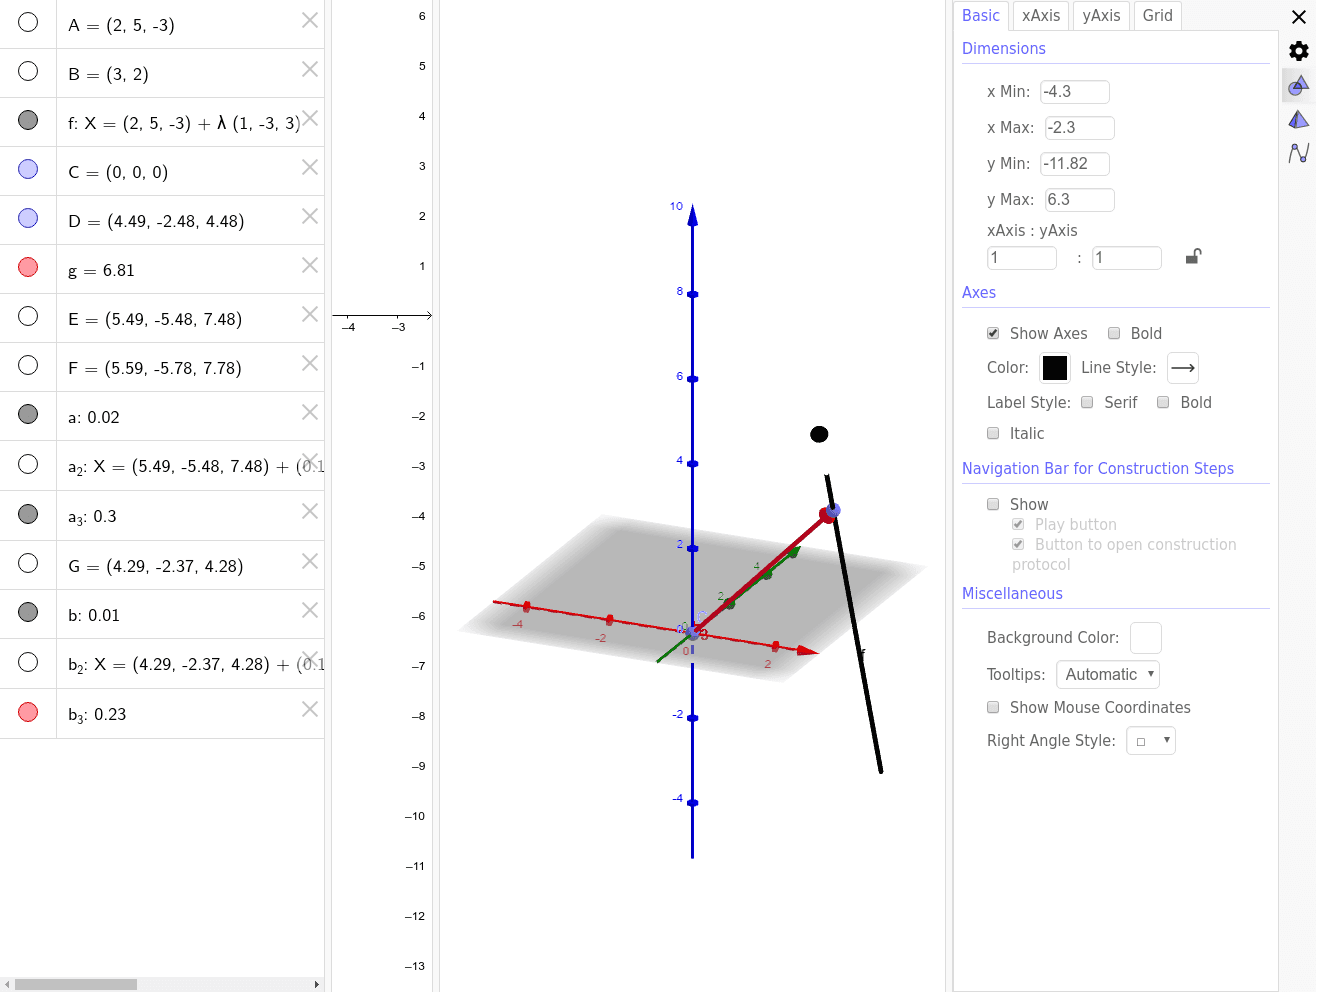Select the 3D Graphics pyramid preferences icon
The width and height of the screenshot is (1318, 994).
point(1298,120)
